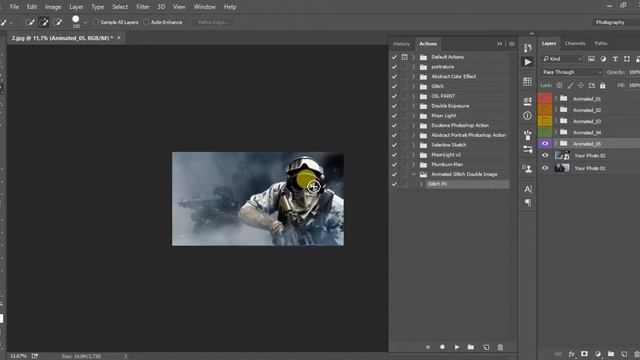Open the blending mode Pass Through dropdown
Screen dimensions: 640x360
point(571,72)
